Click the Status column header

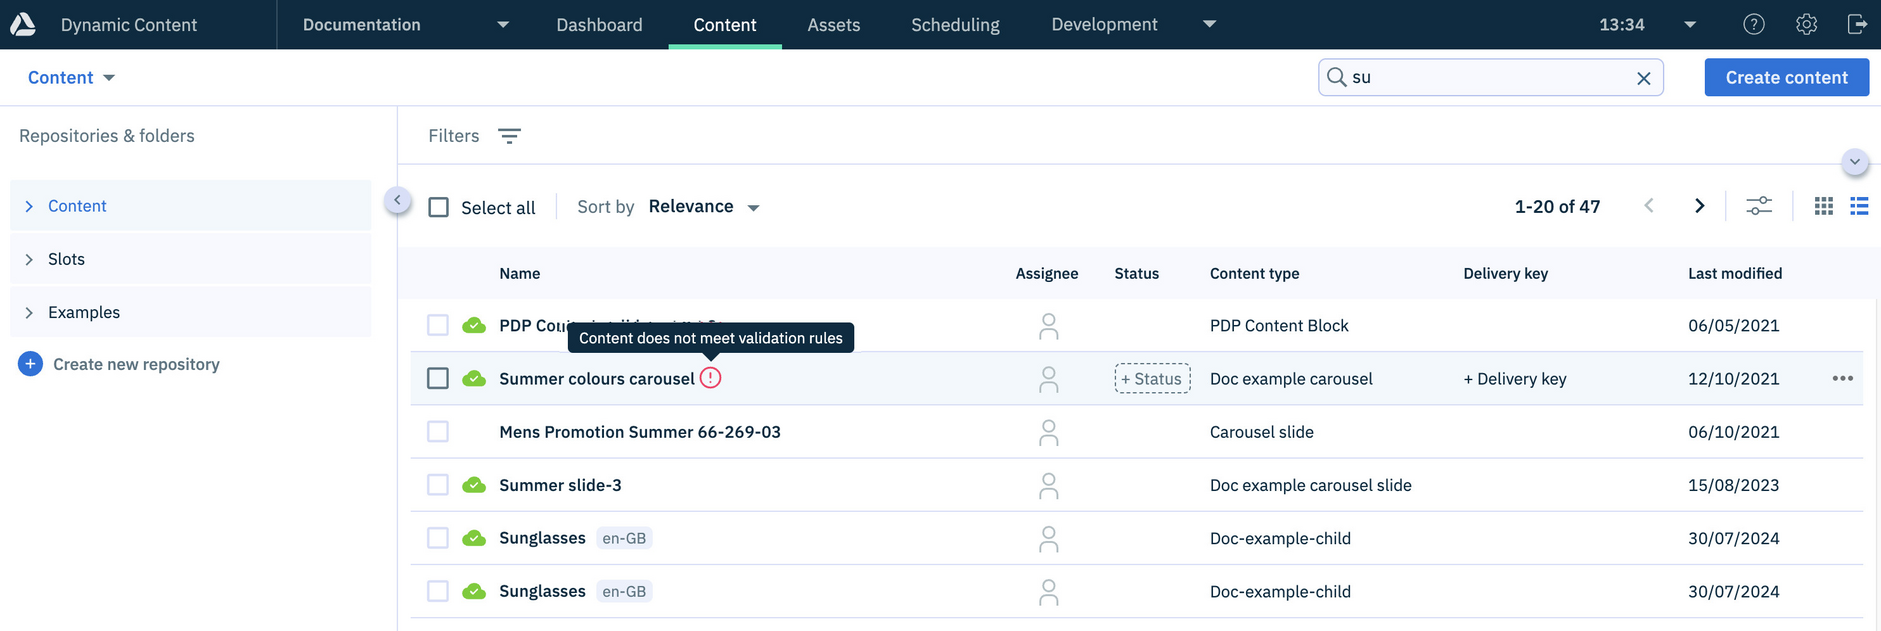coord(1136,273)
